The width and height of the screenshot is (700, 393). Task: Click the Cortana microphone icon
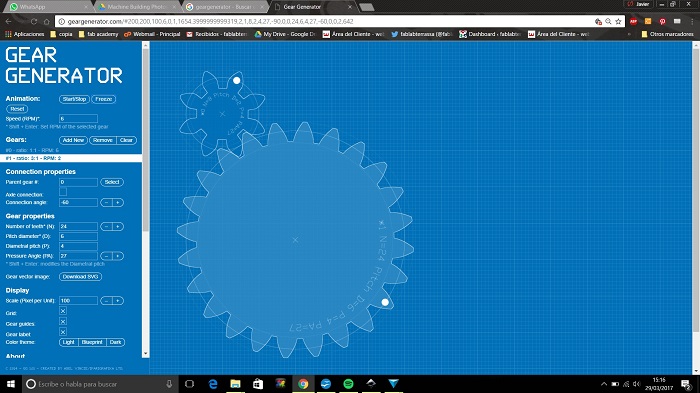[169, 384]
